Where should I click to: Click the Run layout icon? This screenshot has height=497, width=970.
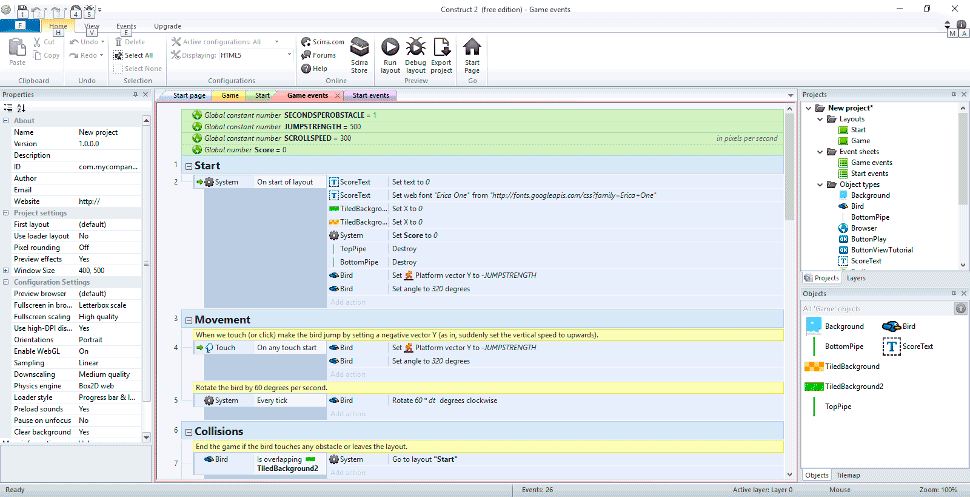tap(390, 53)
